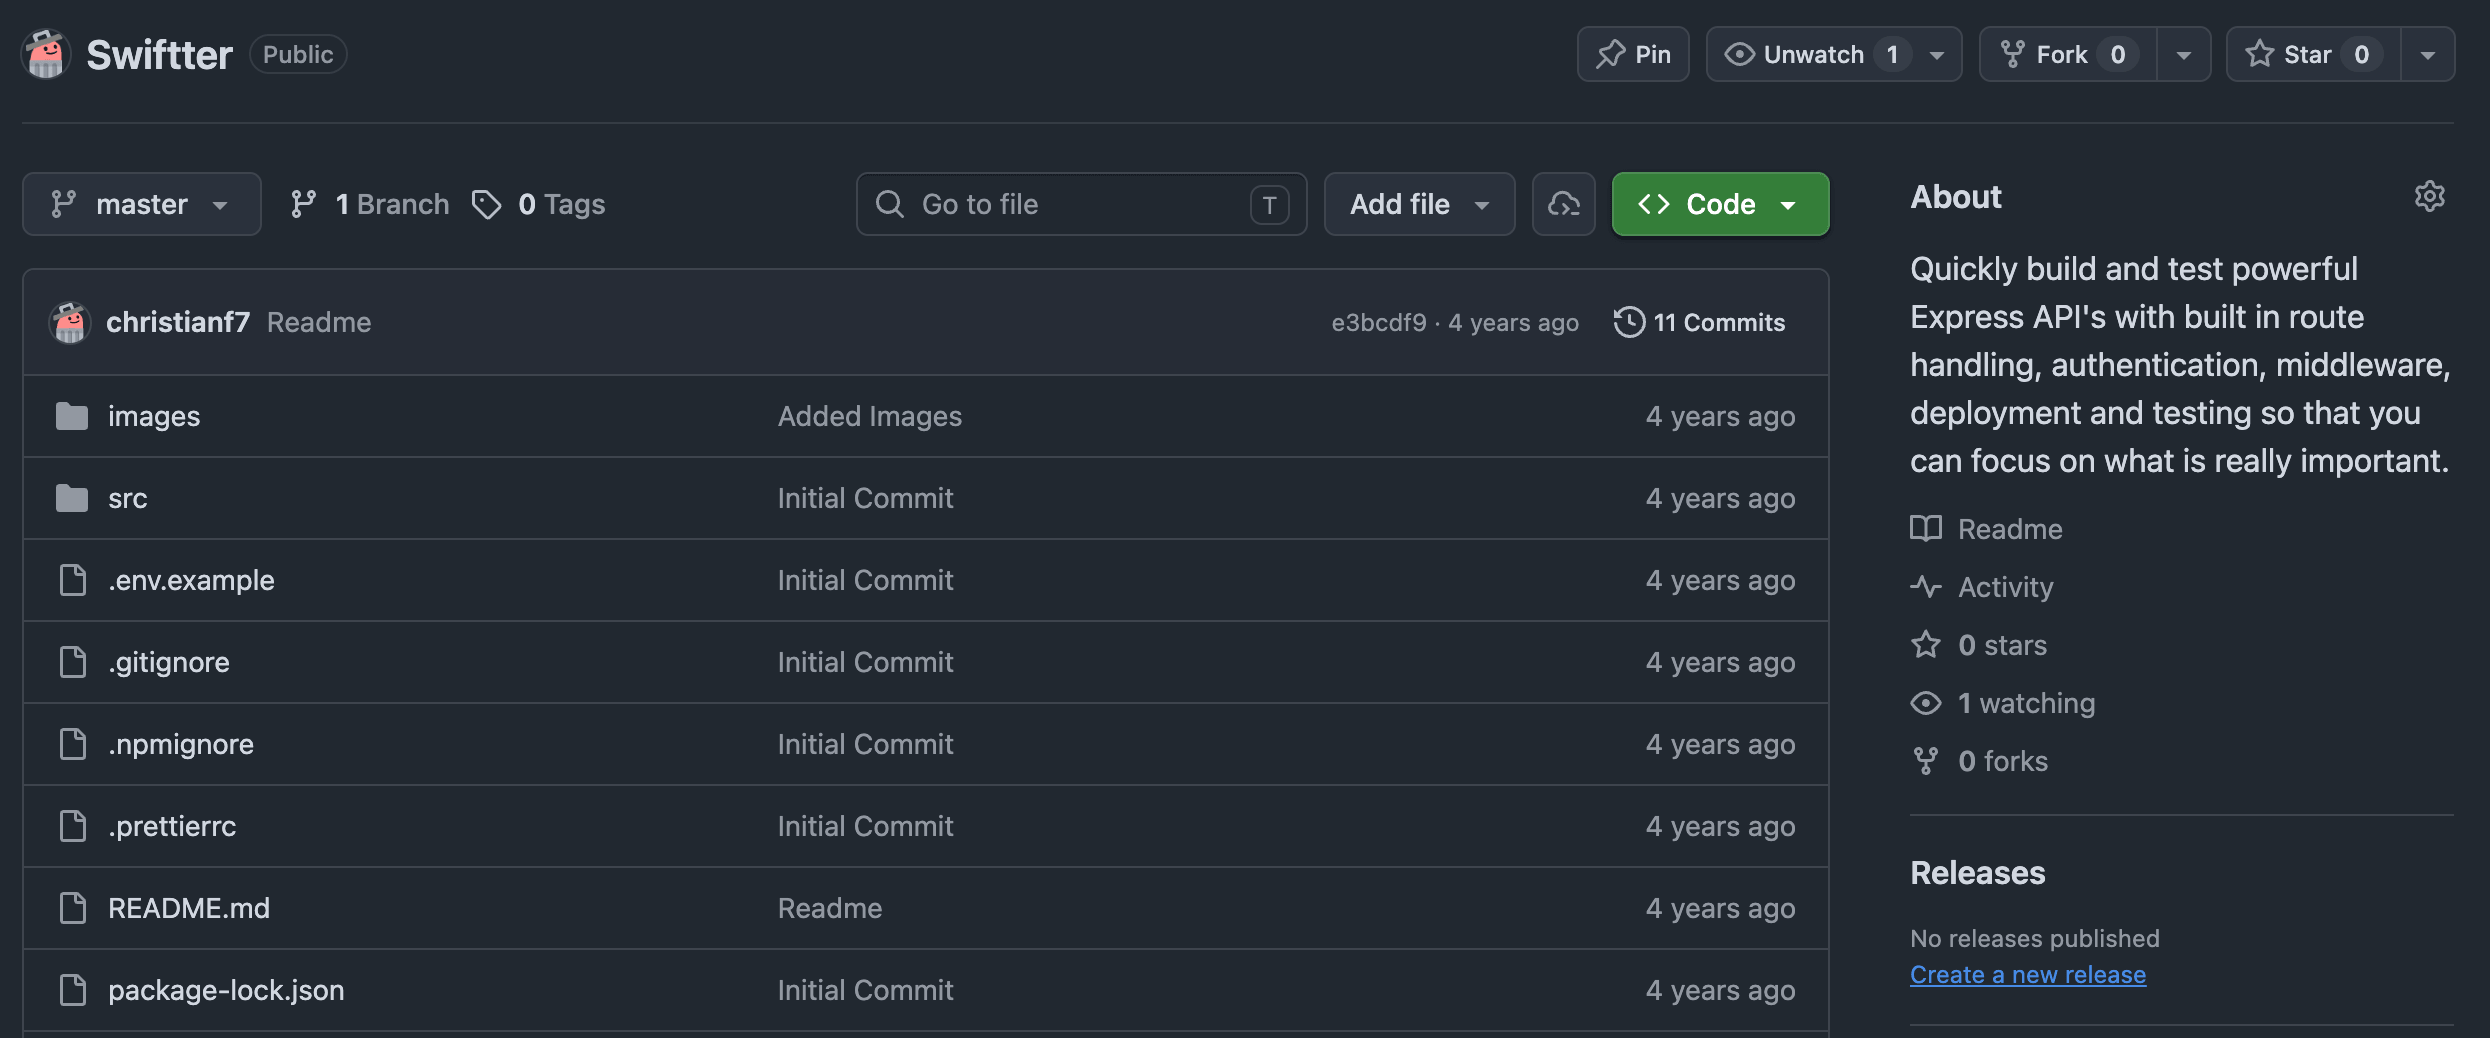Open Initial Commit message for .env.example
The image size is (2490, 1038).
tap(866, 580)
